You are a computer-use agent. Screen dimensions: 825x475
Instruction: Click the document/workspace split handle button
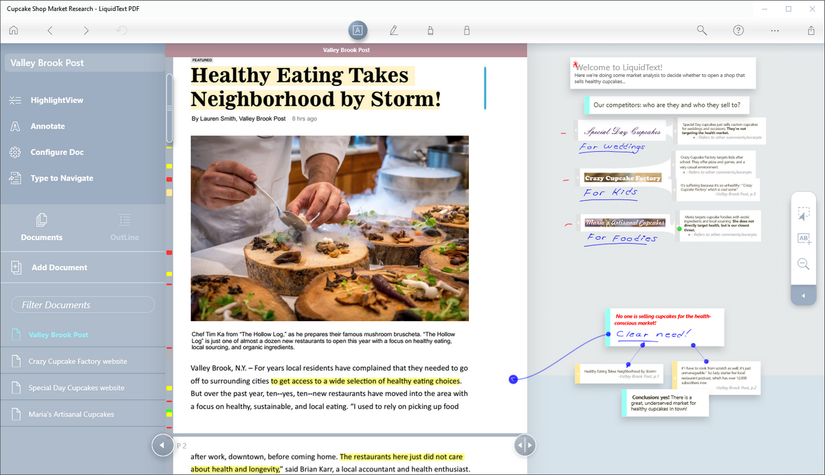[525, 446]
